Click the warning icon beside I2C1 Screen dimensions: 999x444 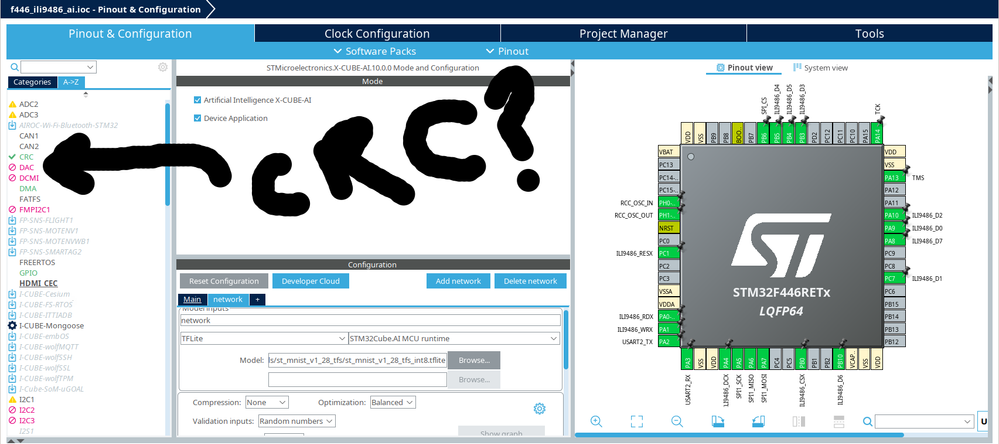click(x=12, y=399)
